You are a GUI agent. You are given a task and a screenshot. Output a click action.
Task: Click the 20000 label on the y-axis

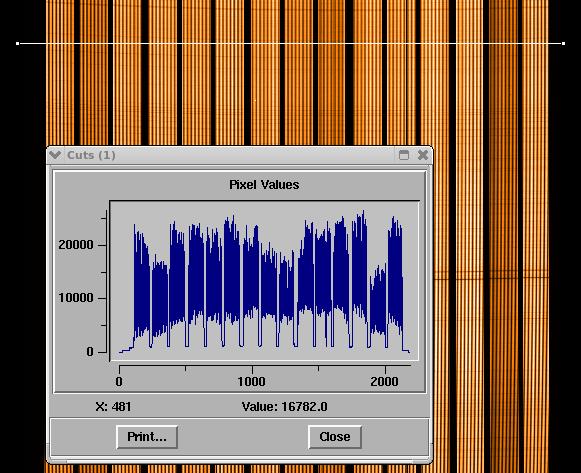coord(76,245)
